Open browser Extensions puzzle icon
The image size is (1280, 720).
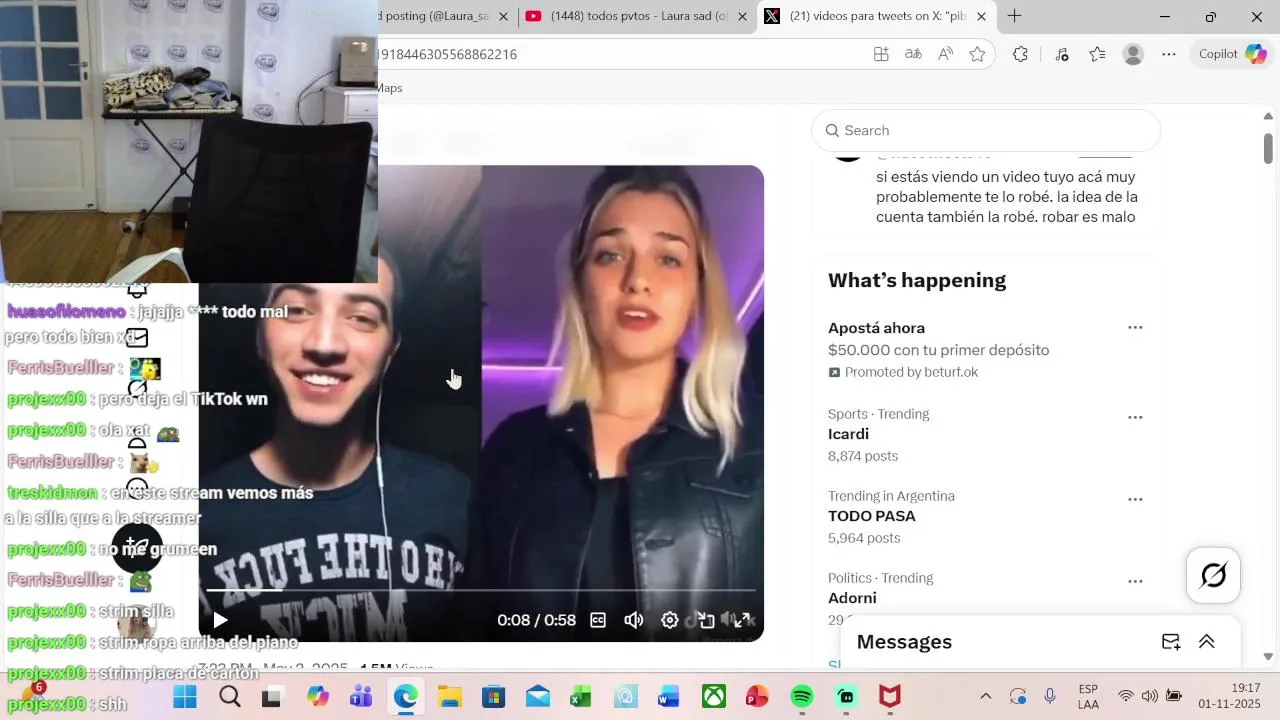click(x=1020, y=54)
